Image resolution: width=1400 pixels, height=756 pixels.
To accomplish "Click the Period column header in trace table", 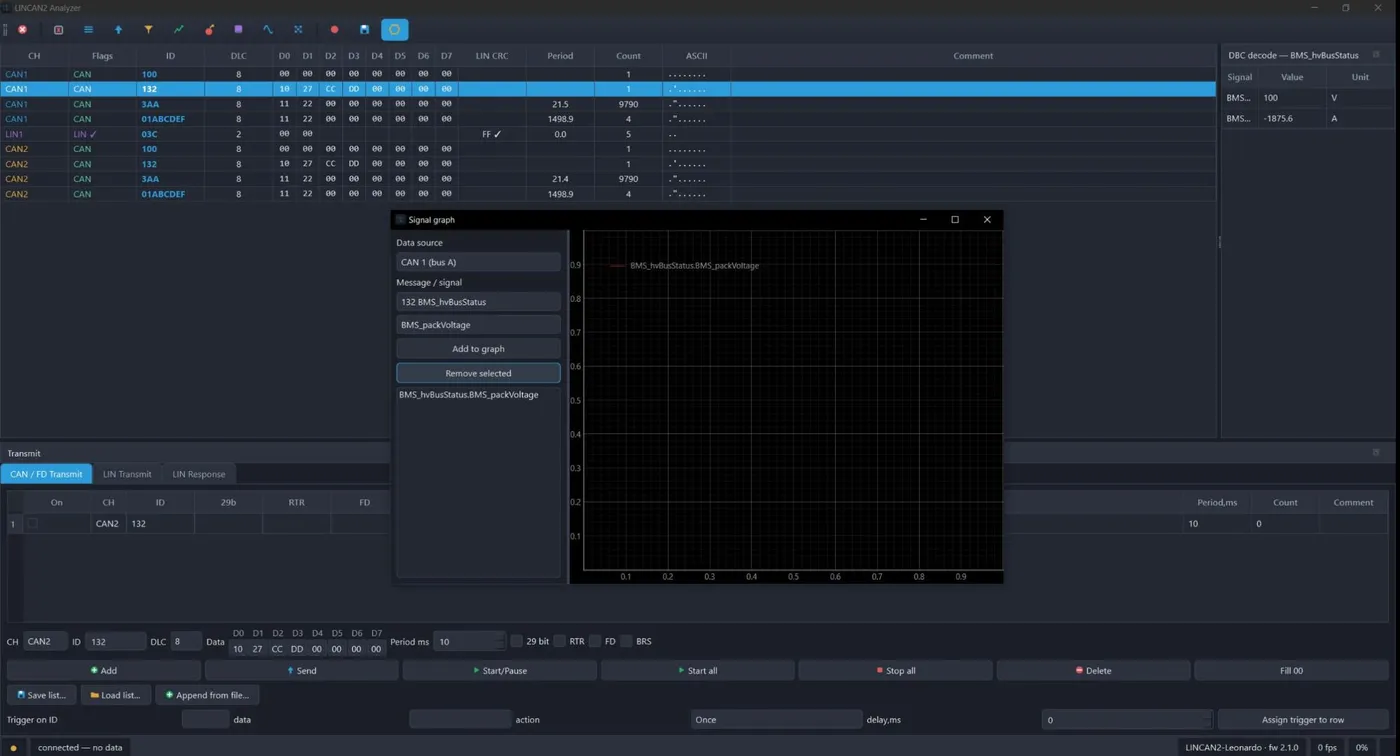I will [x=560, y=55].
